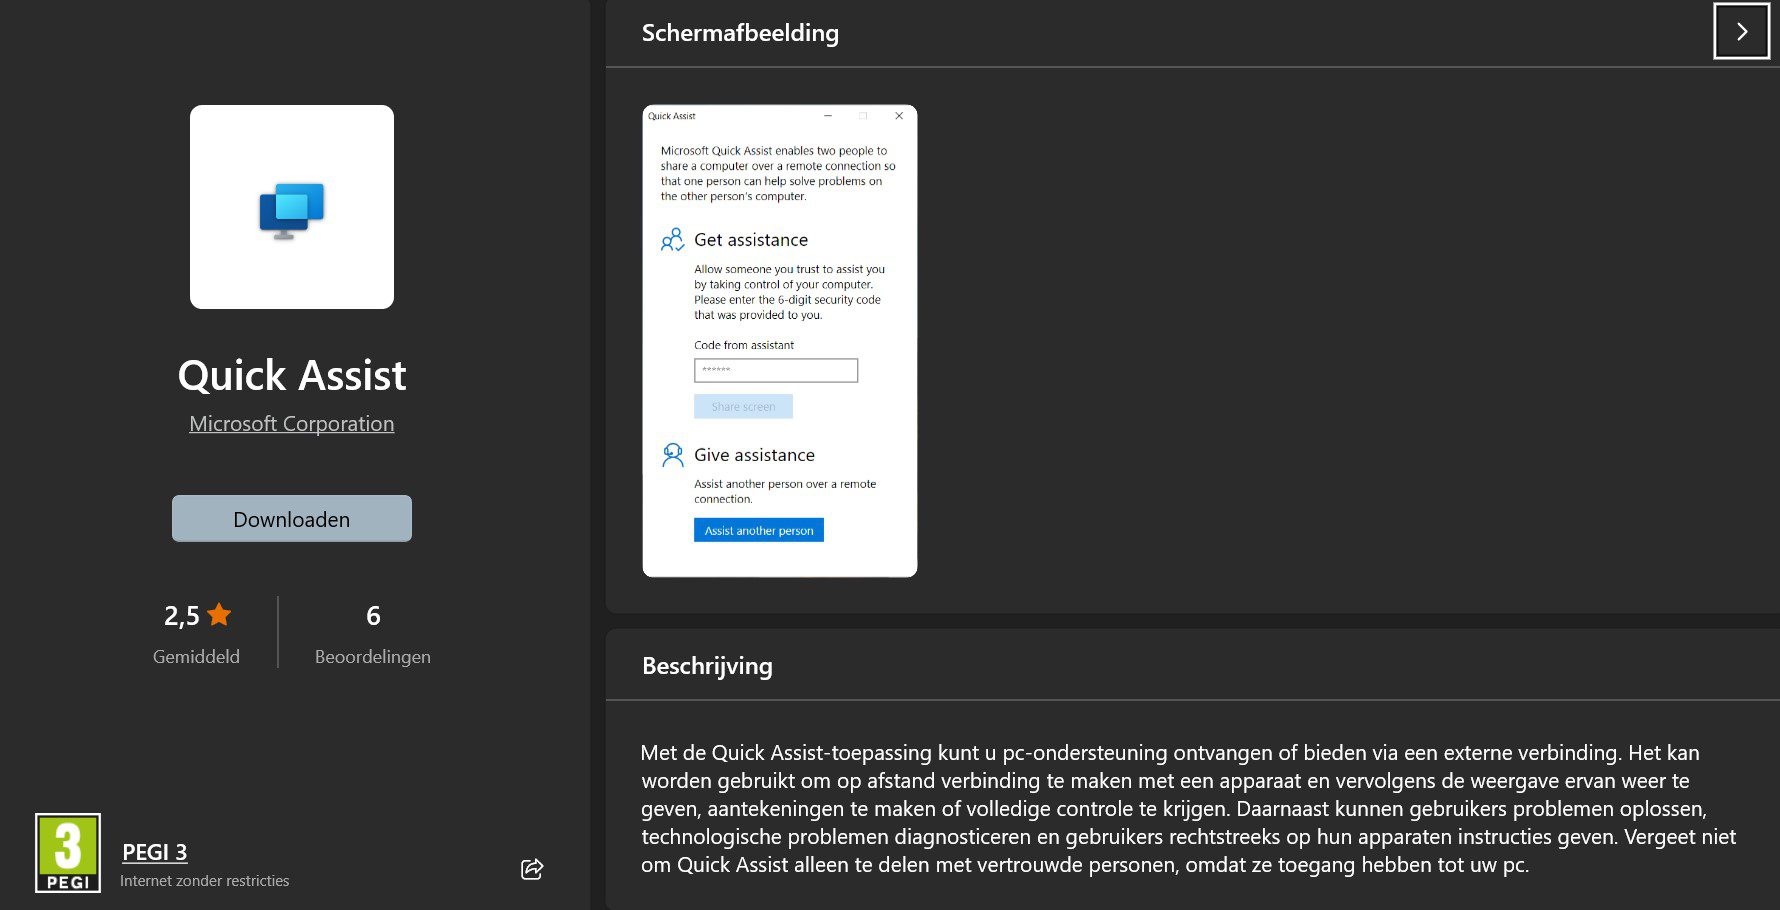Click the Share screen button in preview

point(743,407)
